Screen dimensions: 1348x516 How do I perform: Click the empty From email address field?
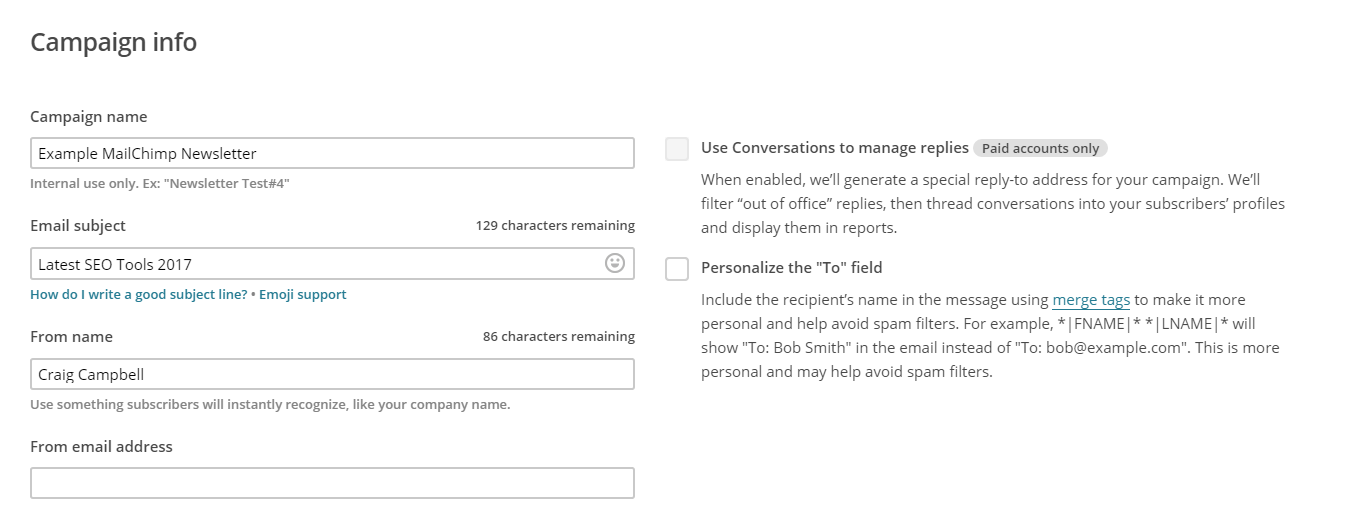point(332,483)
